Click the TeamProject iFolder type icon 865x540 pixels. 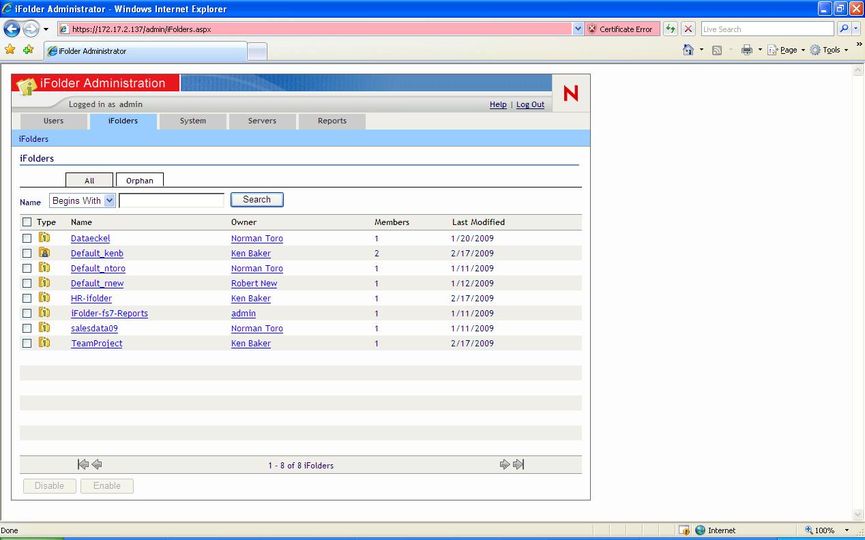tap(44, 343)
